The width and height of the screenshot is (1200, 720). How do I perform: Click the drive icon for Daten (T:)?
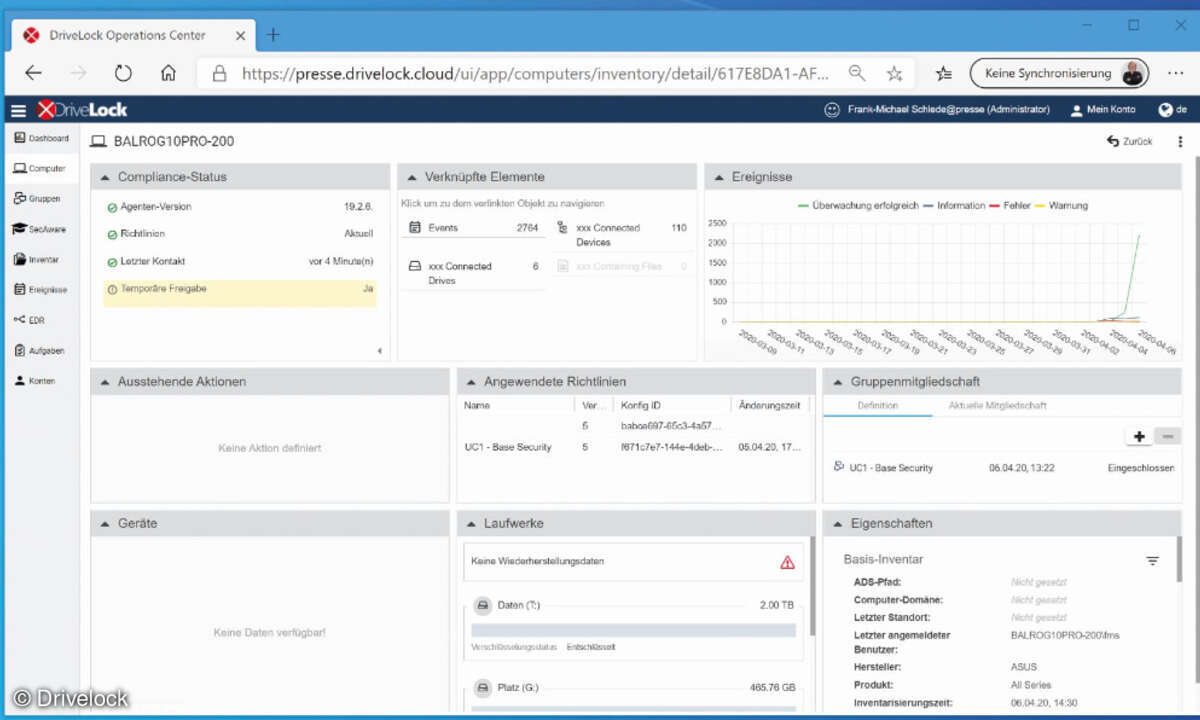(482, 605)
